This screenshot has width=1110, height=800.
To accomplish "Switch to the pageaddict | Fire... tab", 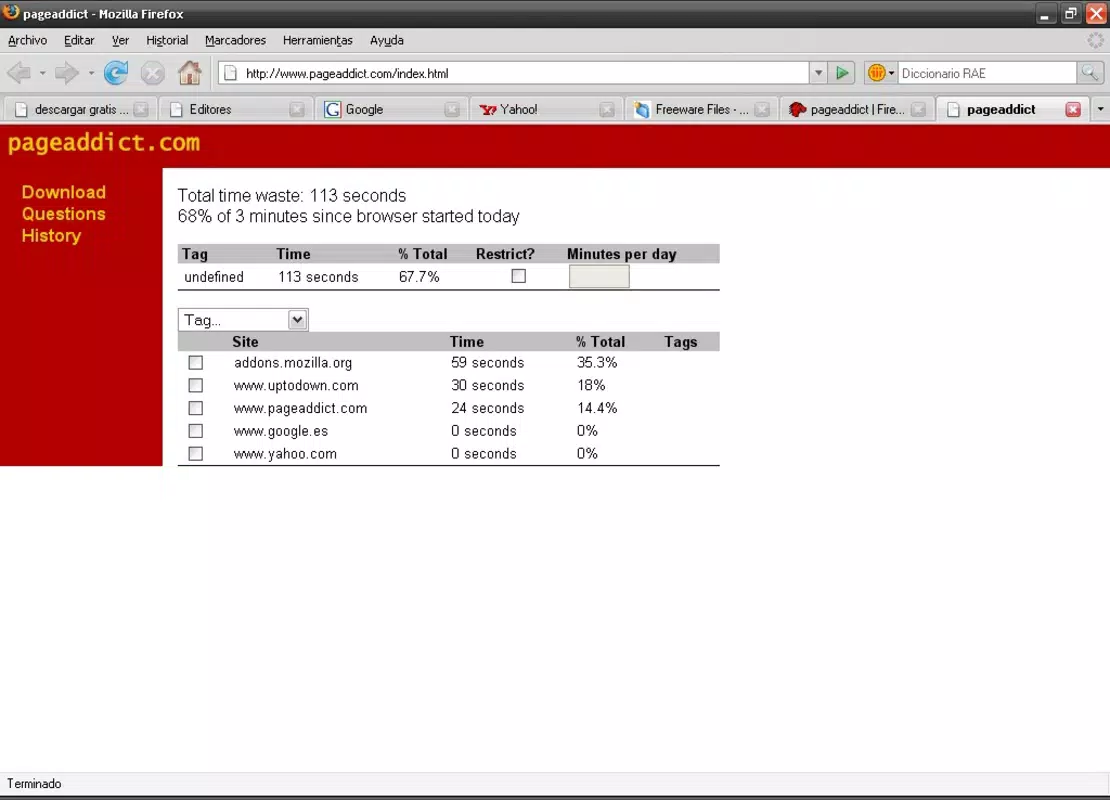I will click(x=857, y=109).
